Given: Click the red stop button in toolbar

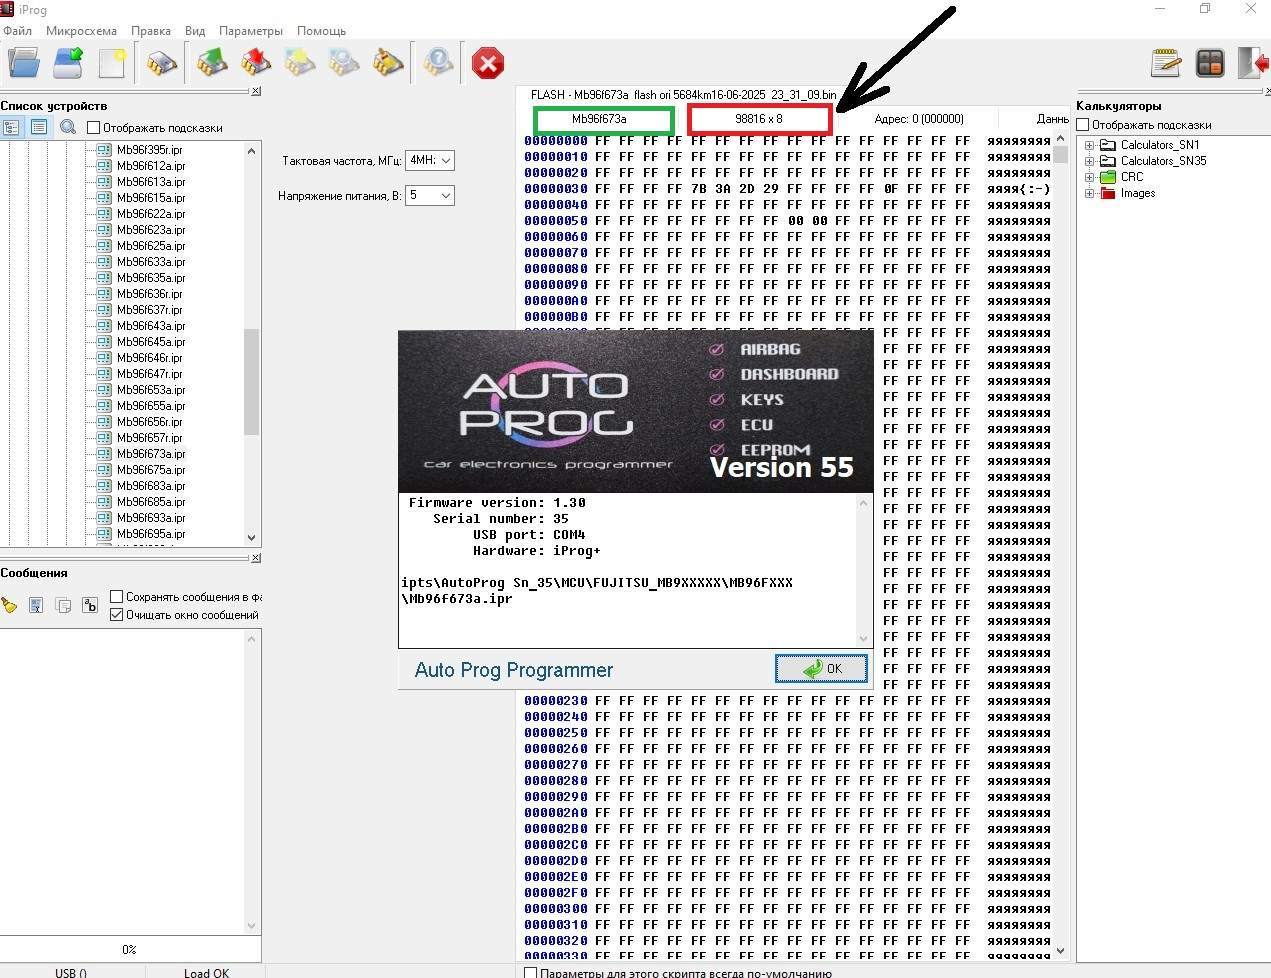Looking at the screenshot, I should pos(488,64).
